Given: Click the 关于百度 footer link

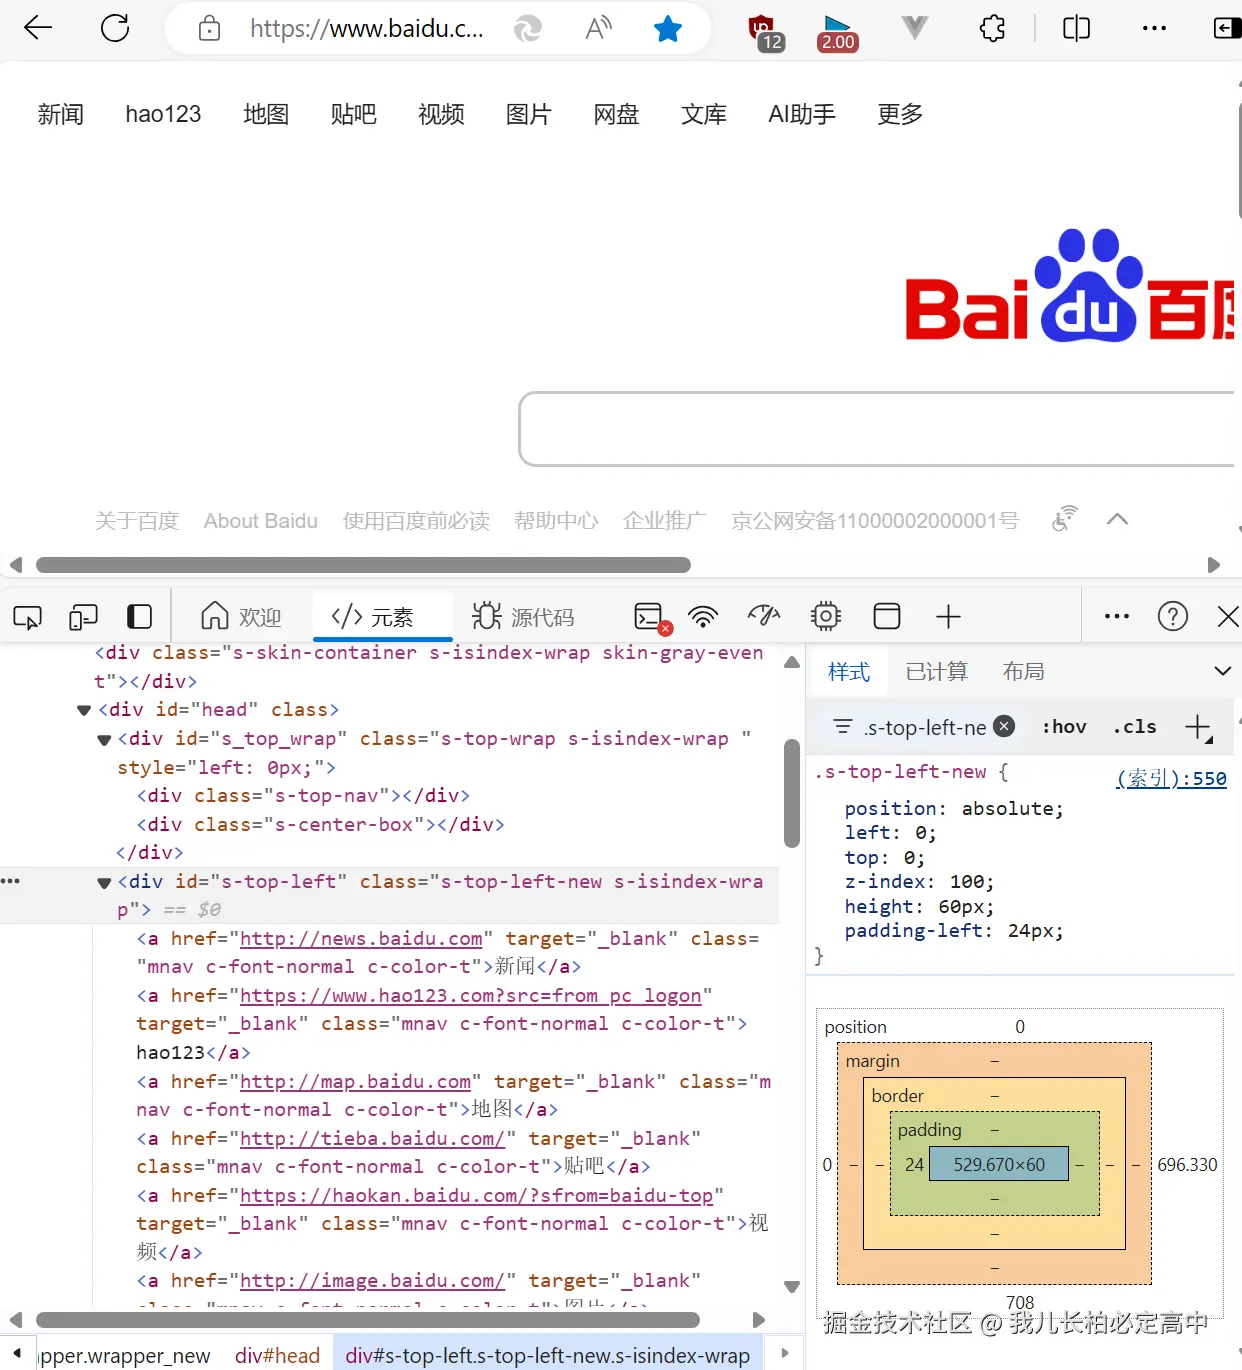Looking at the screenshot, I should 136,520.
